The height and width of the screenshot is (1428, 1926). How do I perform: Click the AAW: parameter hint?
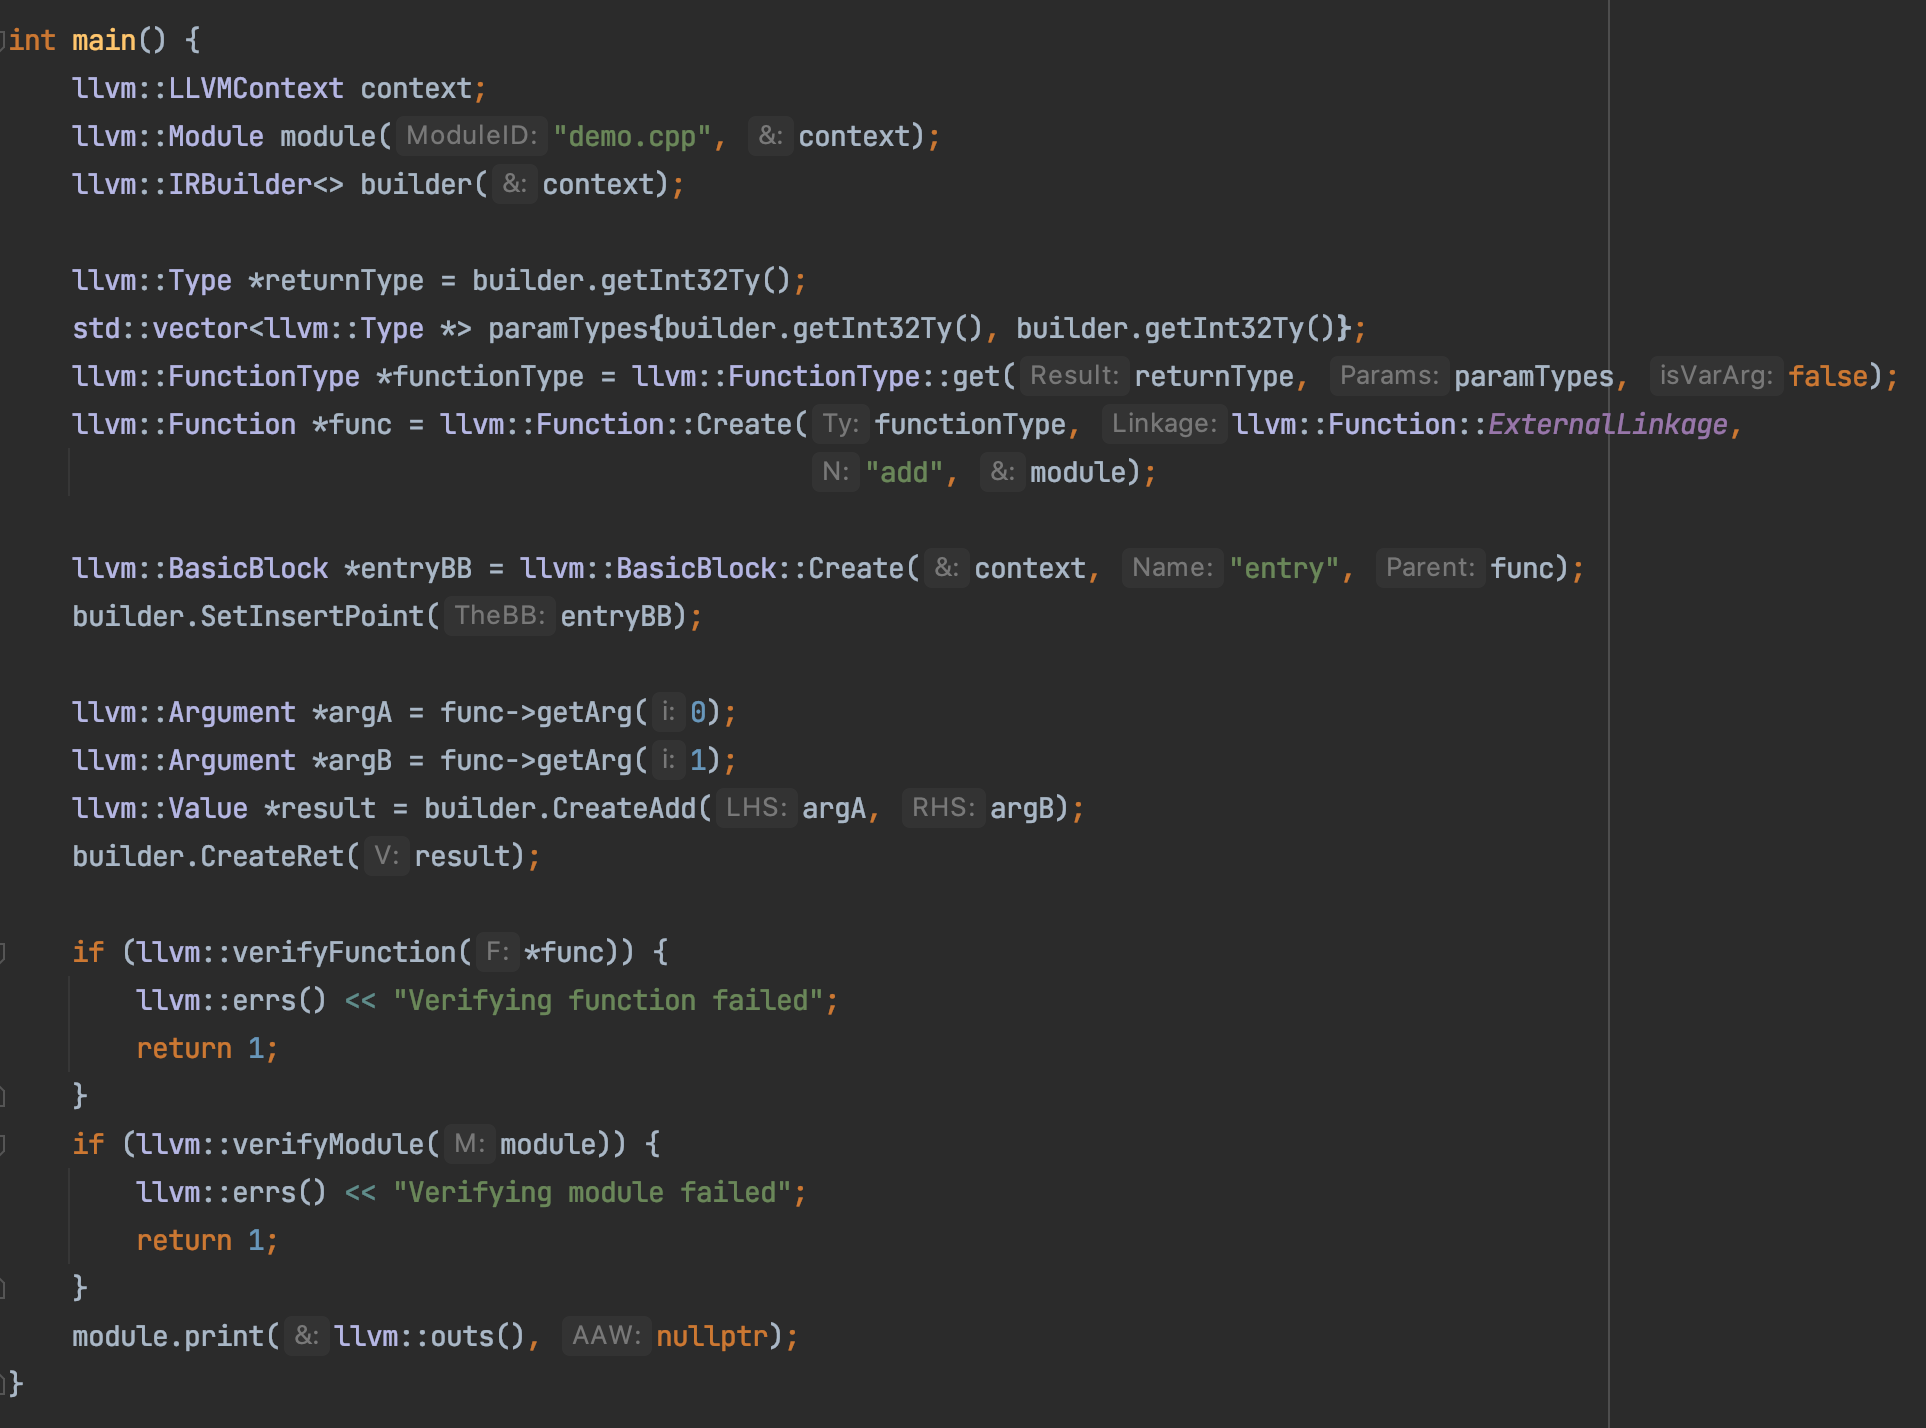point(606,1335)
